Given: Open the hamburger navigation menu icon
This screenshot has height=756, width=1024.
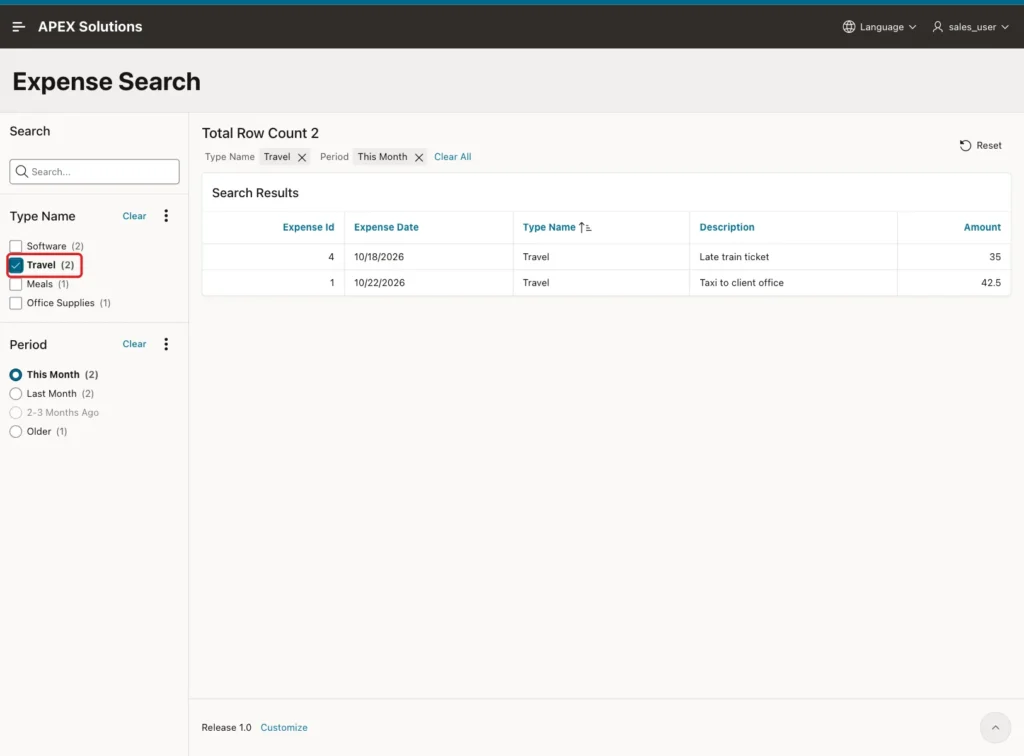Looking at the screenshot, I should click(18, 27).
